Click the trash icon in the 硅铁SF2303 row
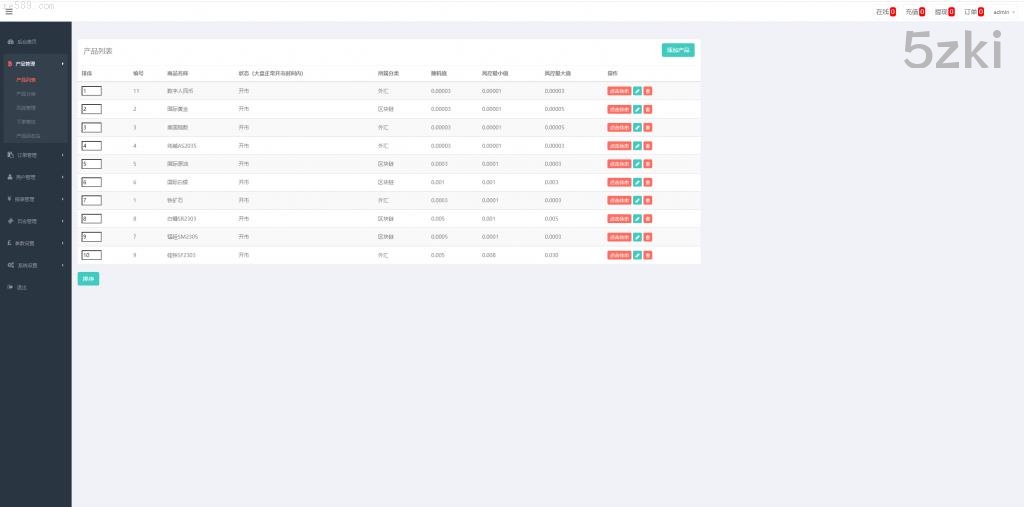Viewport: 1024px width, 507px height. coord(648,255)
